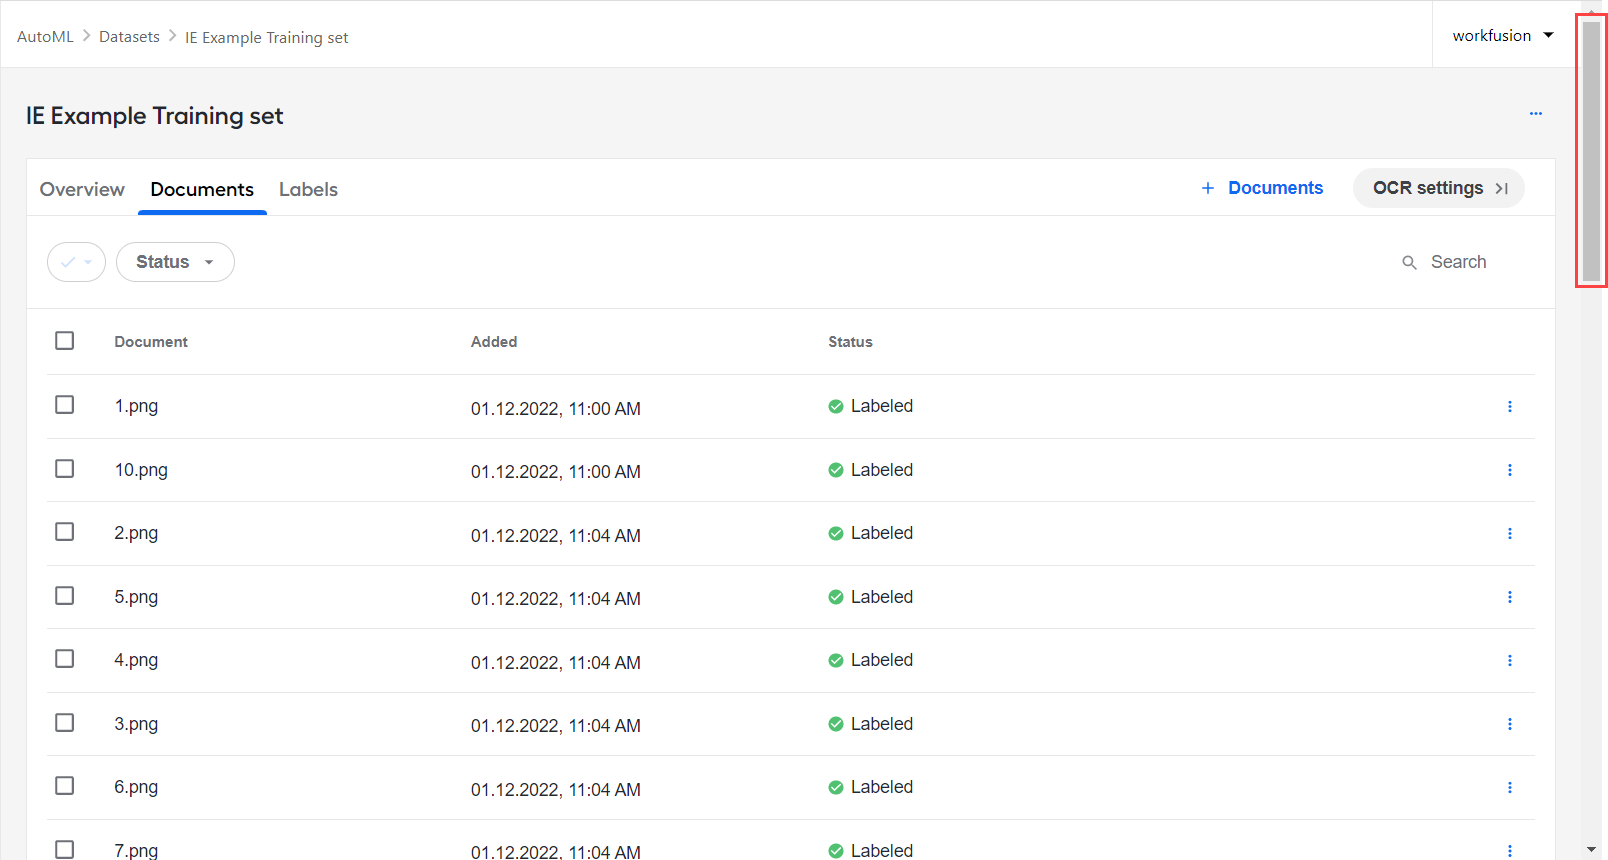This screenshot has width=1608, height=860.
Task: Focus the Search input field
Action: [x=1458, y=262]
